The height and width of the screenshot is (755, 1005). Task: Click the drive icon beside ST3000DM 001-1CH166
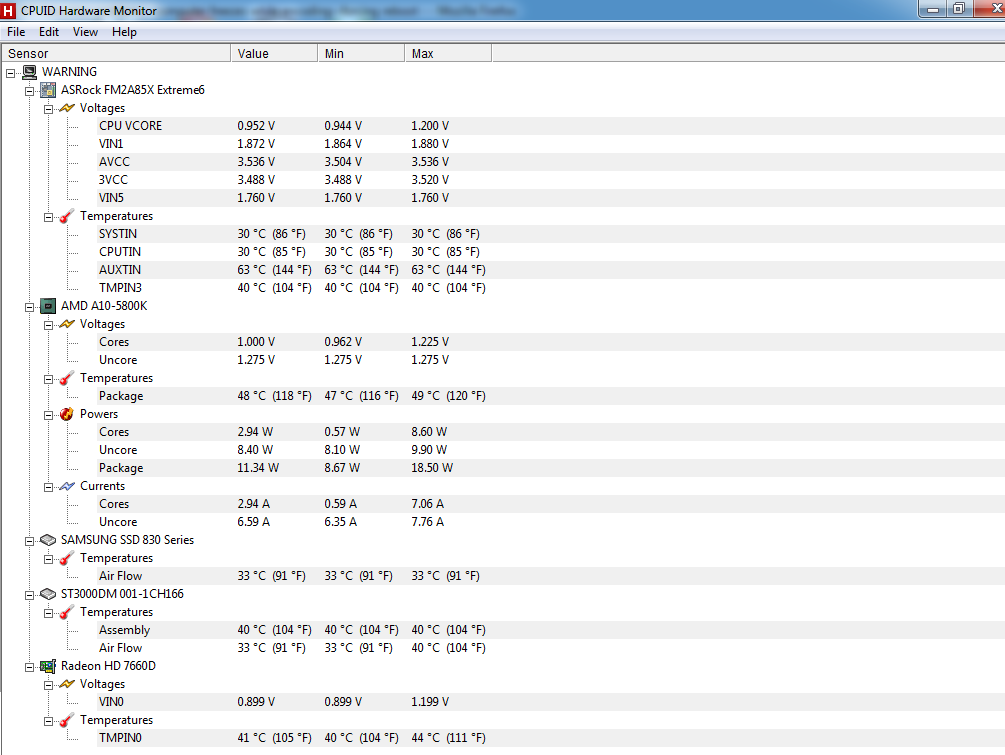pyautogui.click(x=48, y=594)
